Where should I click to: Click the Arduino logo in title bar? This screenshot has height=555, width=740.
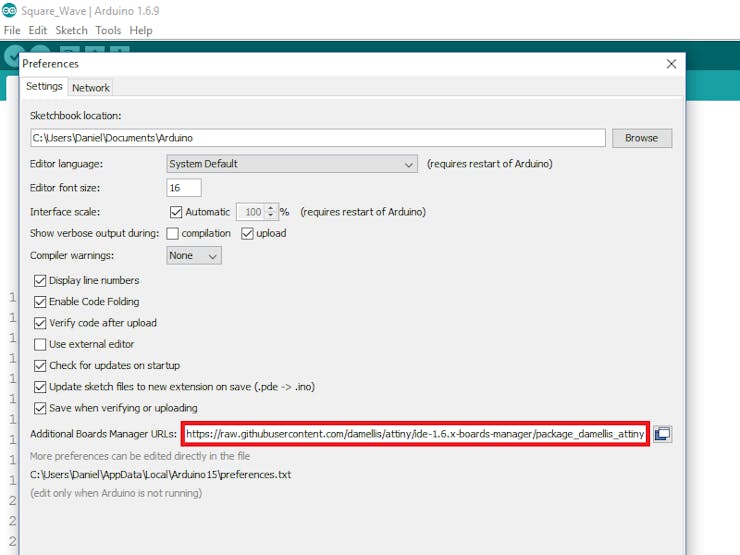(9, 10)
